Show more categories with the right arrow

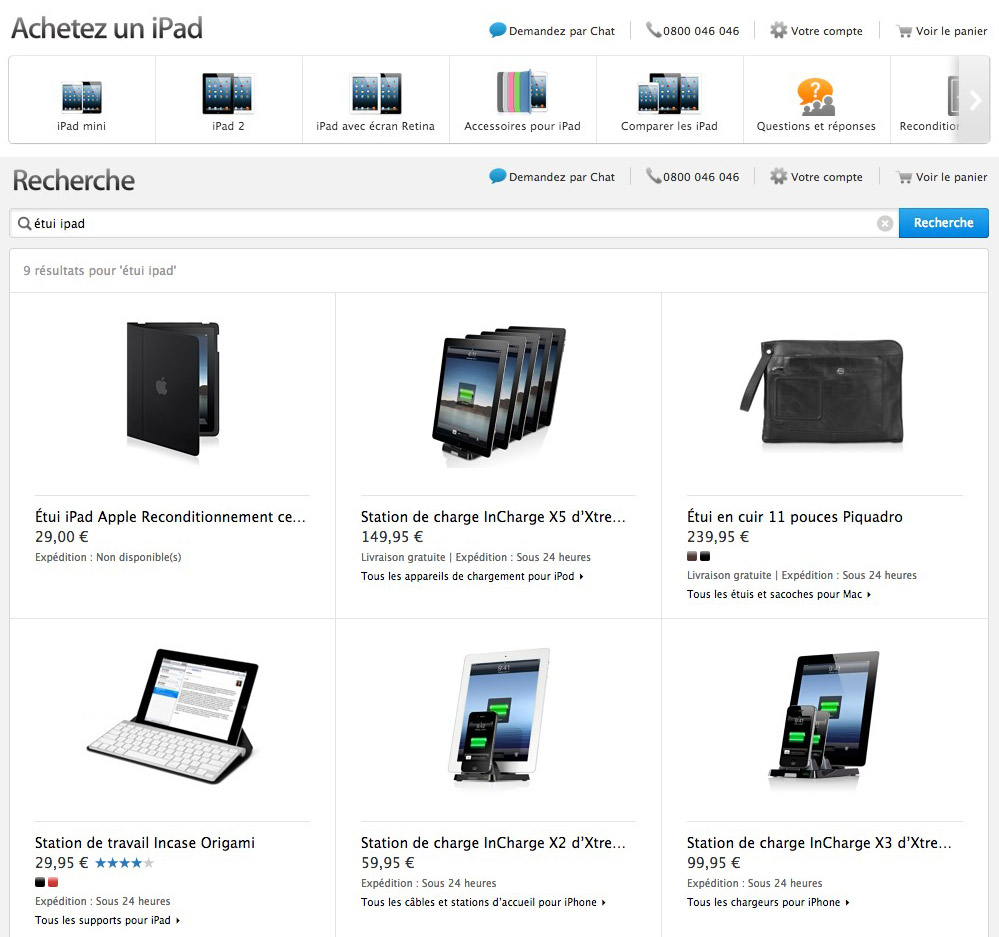coord(975,99)
